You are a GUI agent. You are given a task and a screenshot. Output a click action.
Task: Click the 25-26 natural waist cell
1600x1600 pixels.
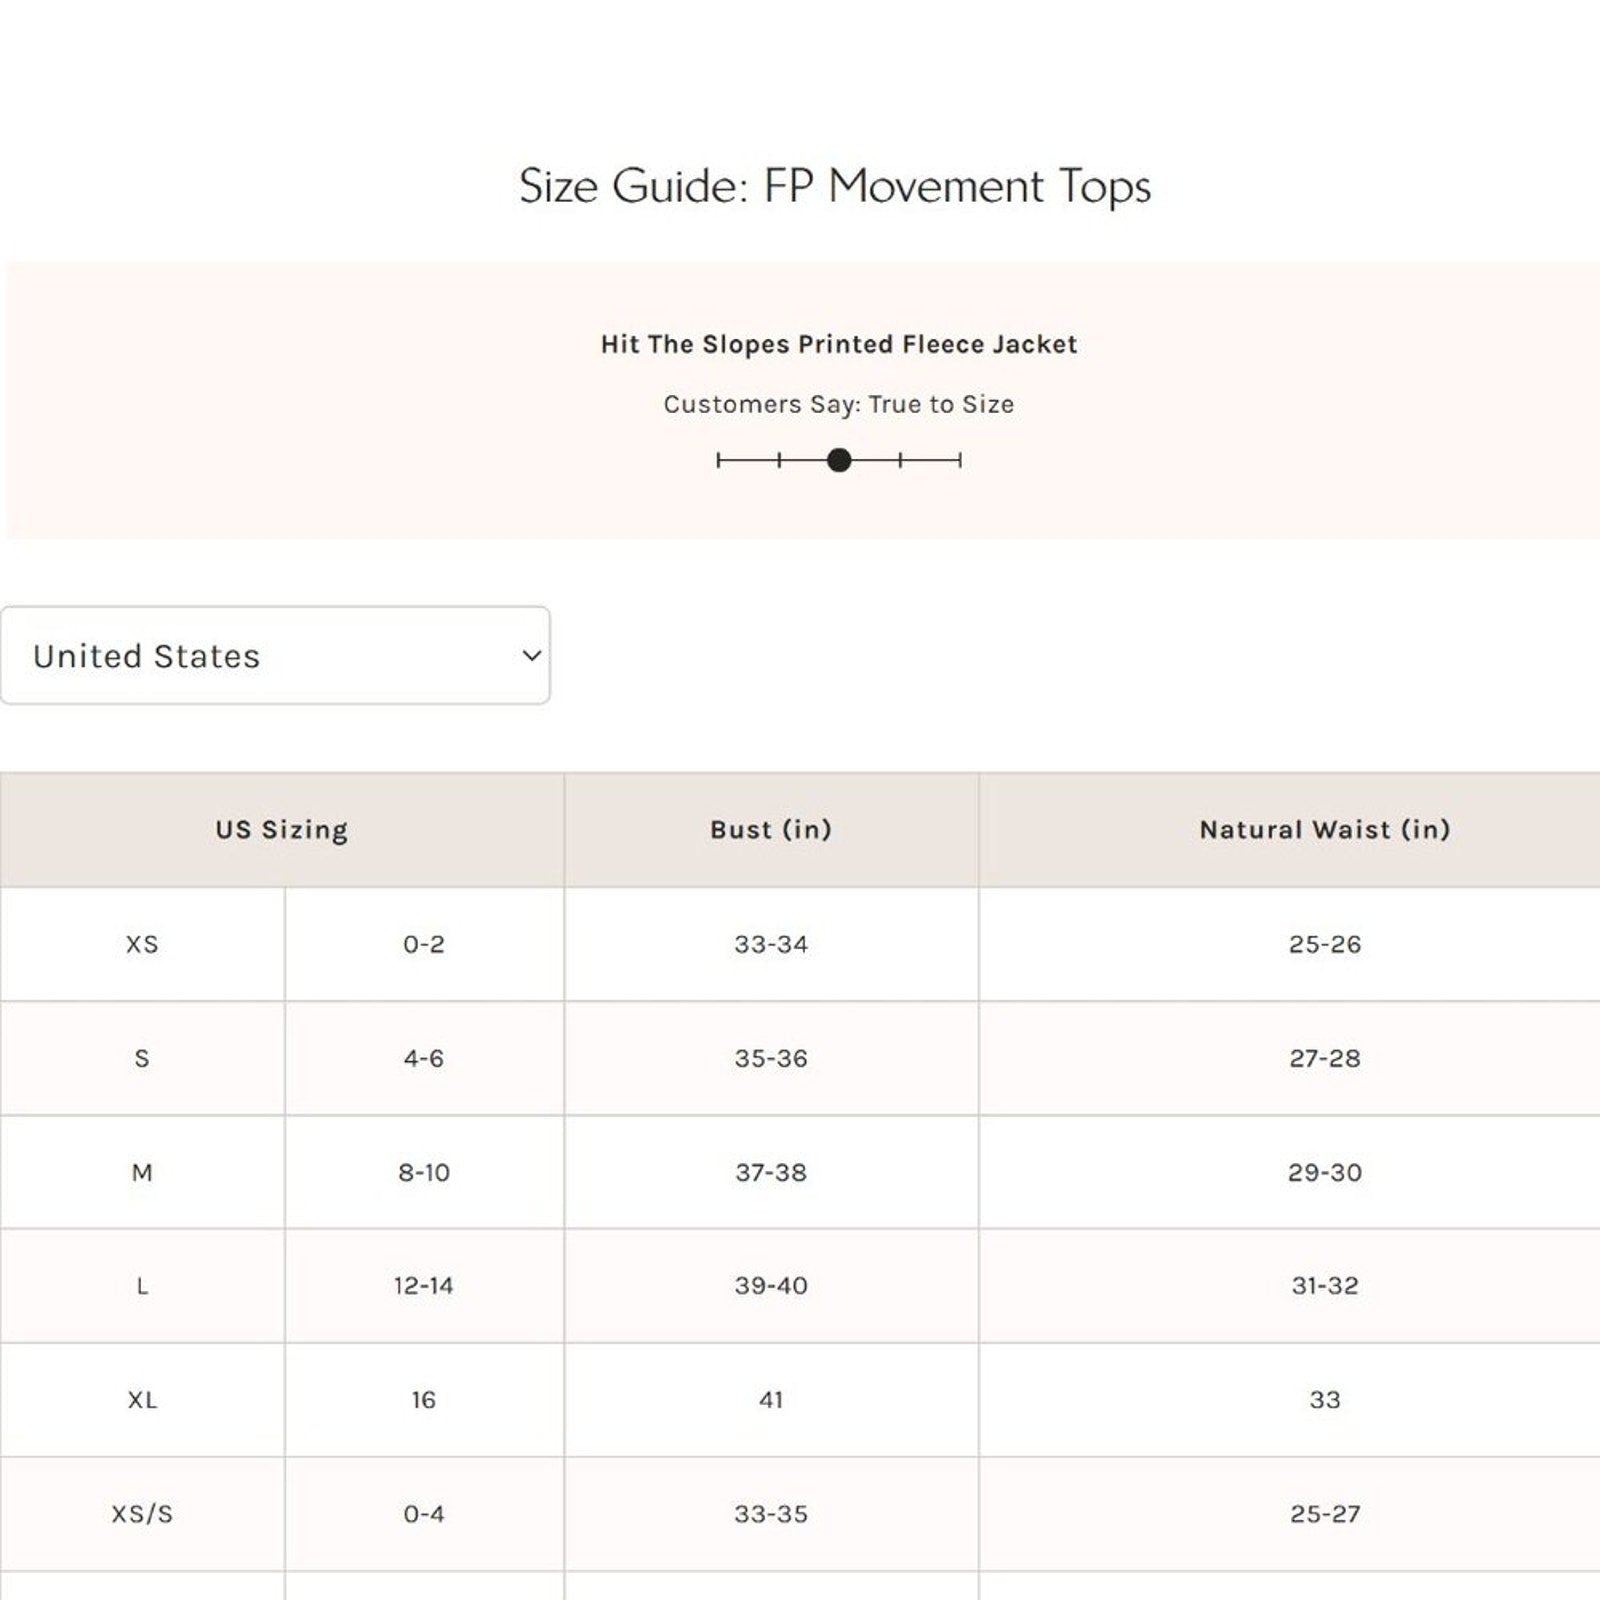(1324, 945)
